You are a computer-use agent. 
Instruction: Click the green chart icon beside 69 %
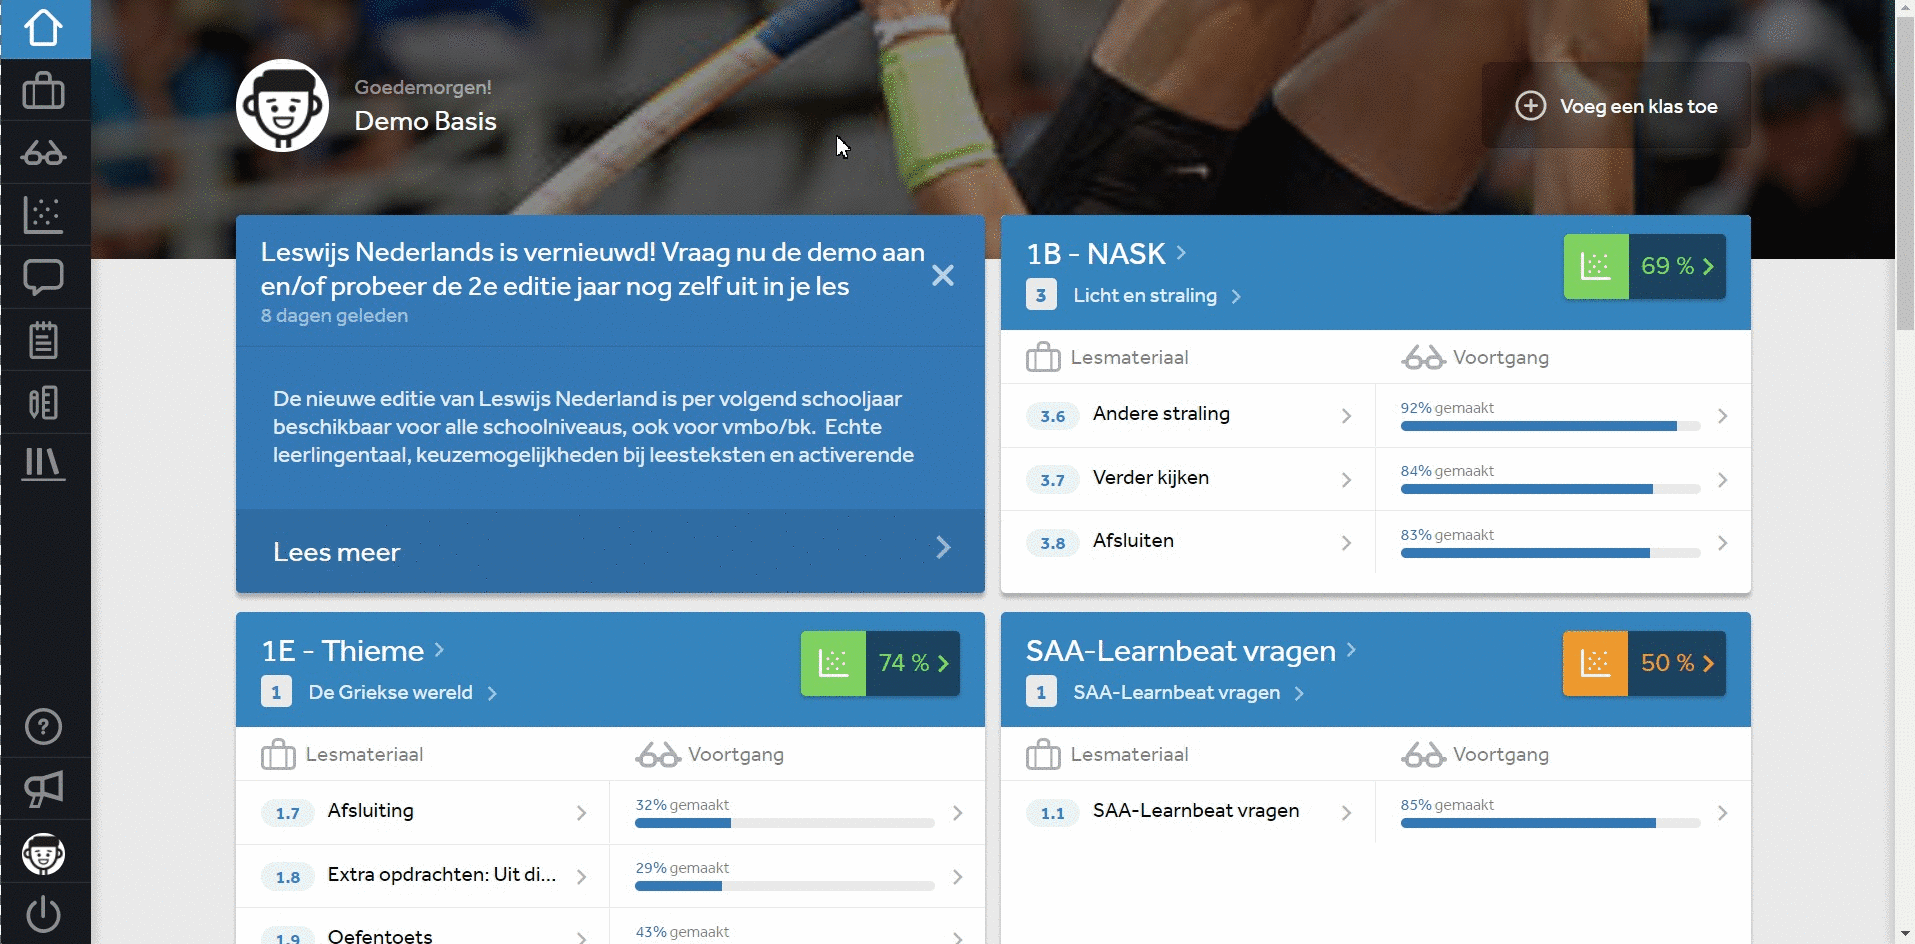click(1596, 266)
